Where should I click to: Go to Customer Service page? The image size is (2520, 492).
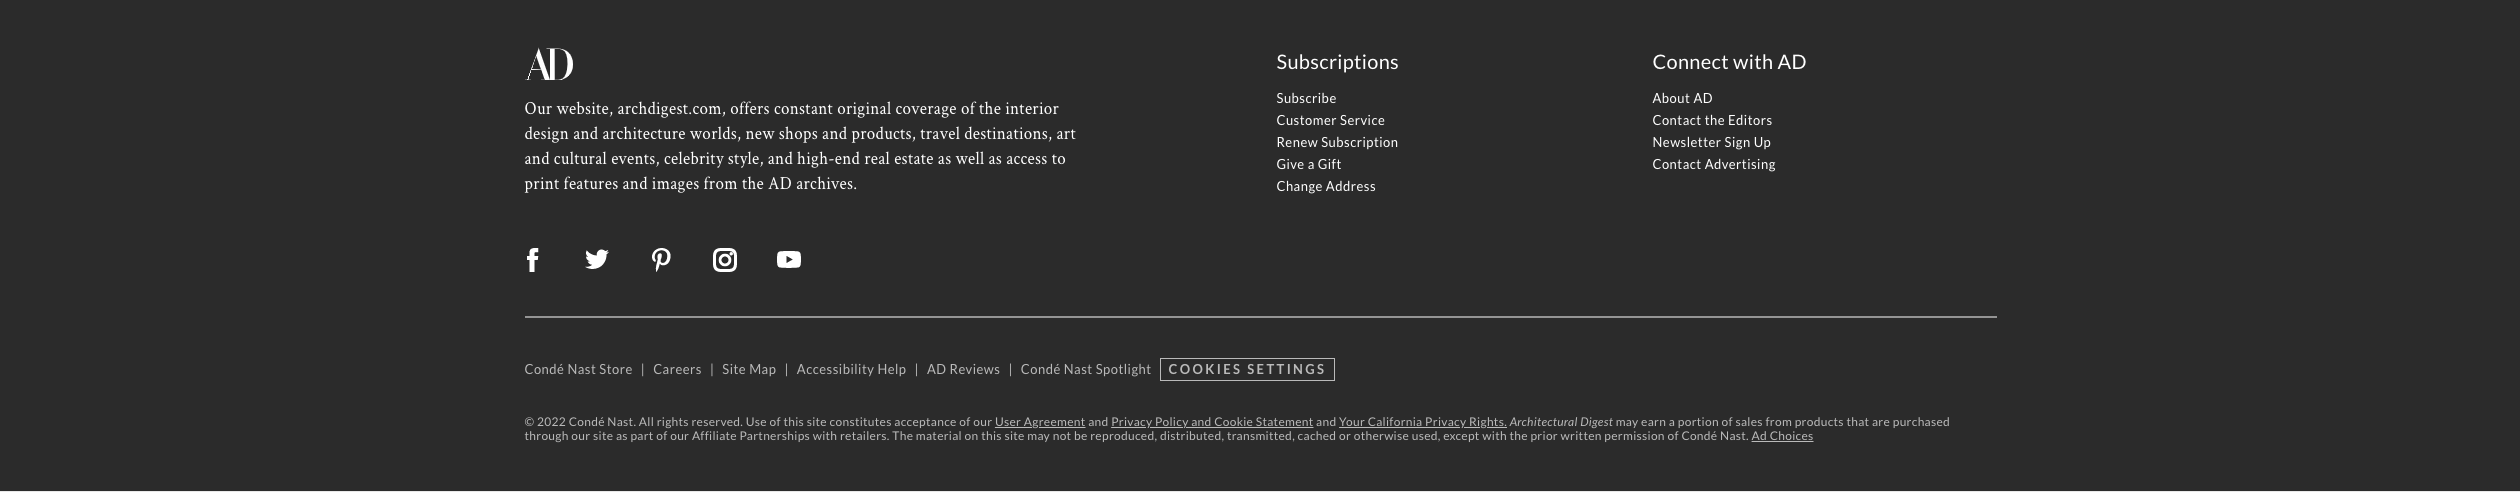tap(1330, 120)
